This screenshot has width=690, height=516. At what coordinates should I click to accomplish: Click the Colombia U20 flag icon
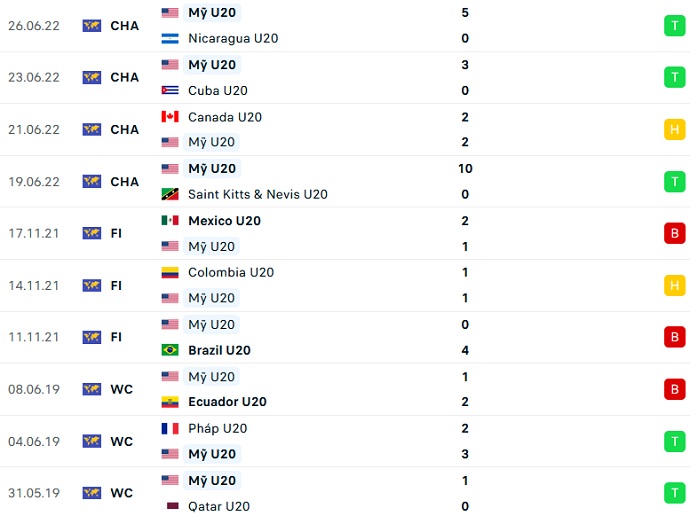pos(170,272)
